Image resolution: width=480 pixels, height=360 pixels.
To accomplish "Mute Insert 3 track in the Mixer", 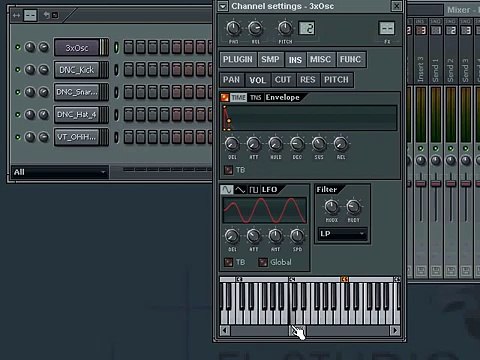I will point(421,148).
